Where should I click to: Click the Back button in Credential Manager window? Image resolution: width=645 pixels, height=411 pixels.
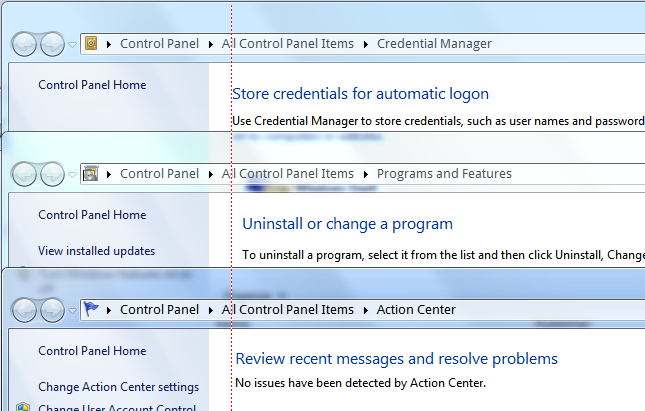25,44
